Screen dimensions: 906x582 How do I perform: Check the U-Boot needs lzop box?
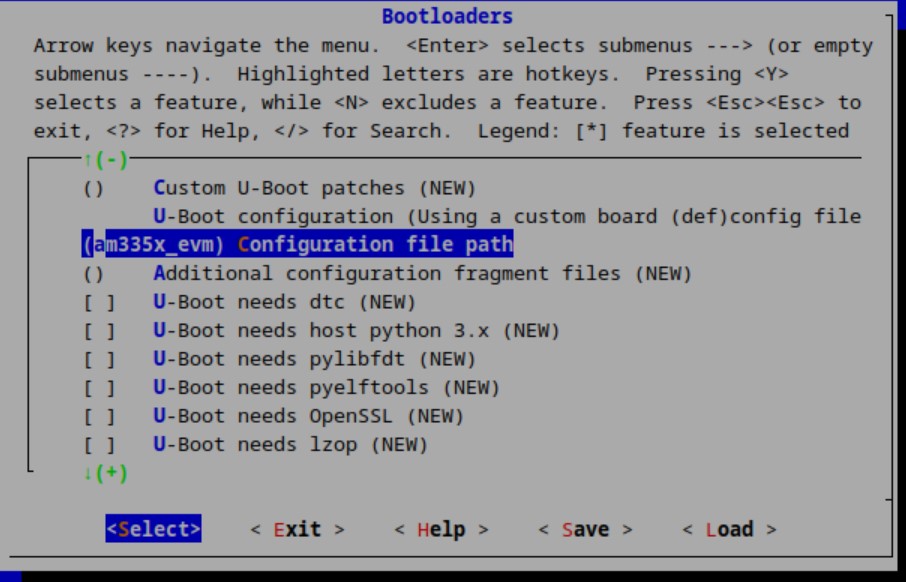[x=98, y=445]
